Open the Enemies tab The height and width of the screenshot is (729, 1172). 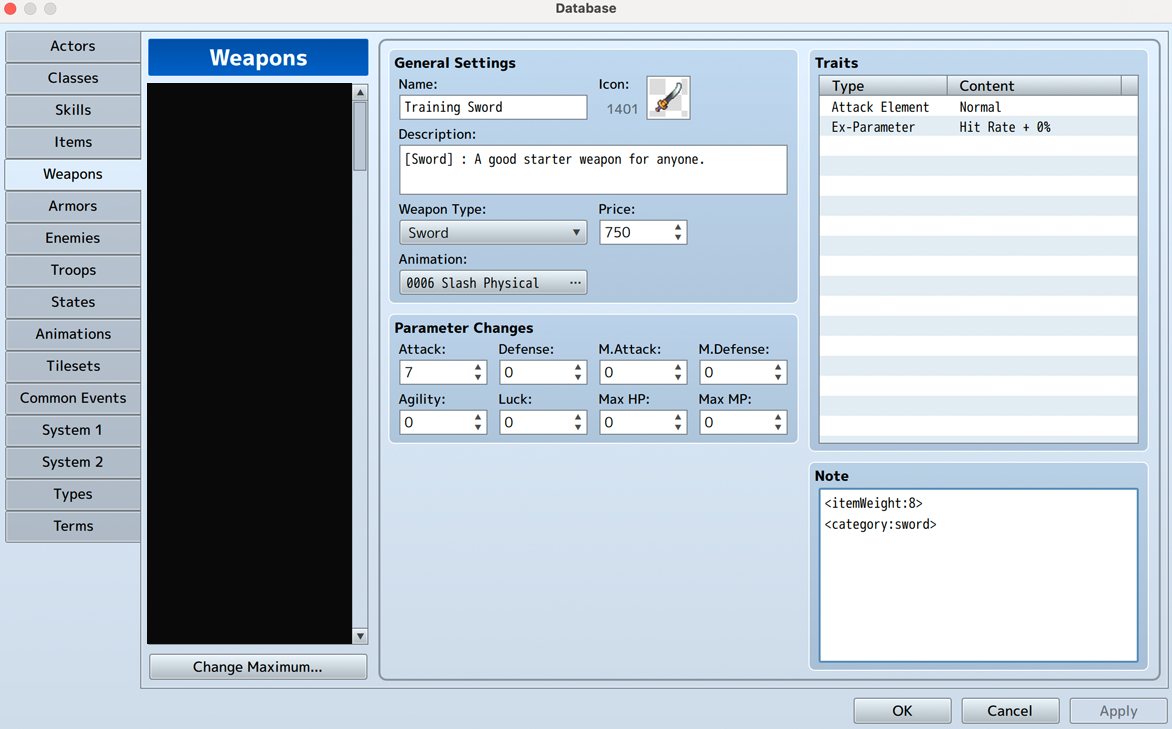73,238
